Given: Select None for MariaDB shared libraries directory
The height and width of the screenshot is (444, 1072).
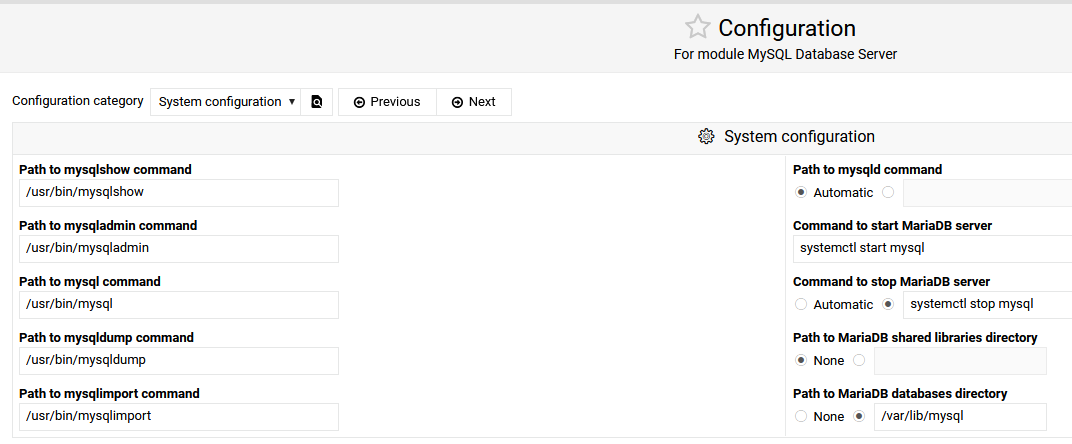Looking at the screenshot, I should pos(800,361).
